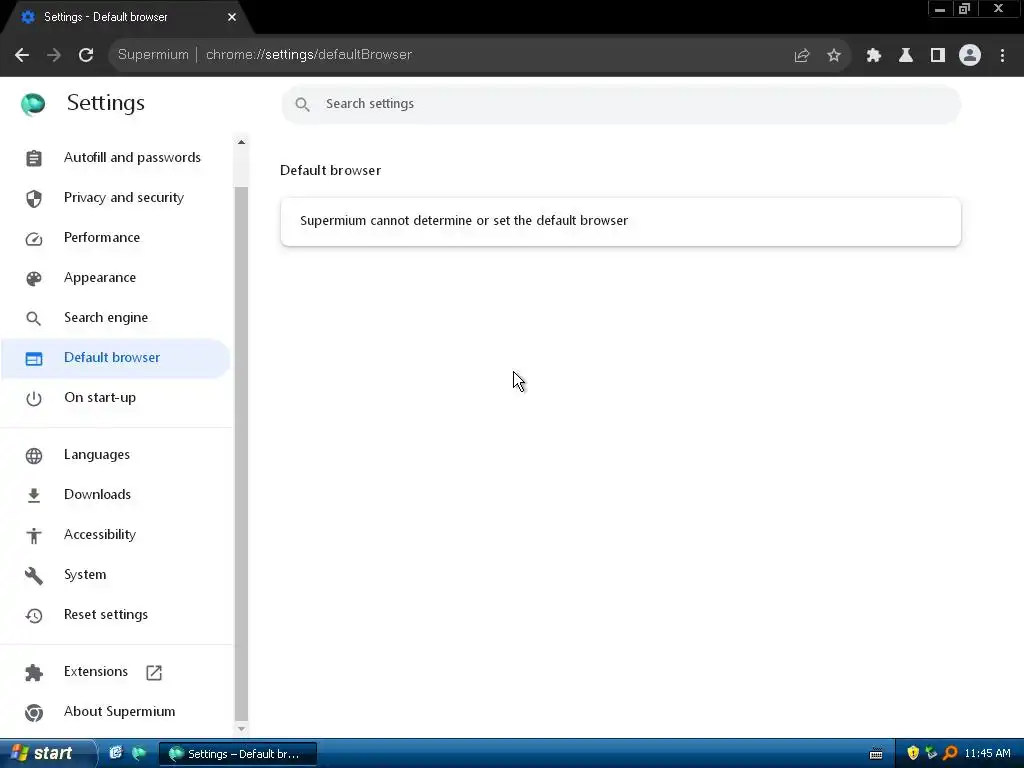Click the sidebar scroll down arrow
Screen dimensions: 1024x768
pyautogui.click(x=241, y=728)
